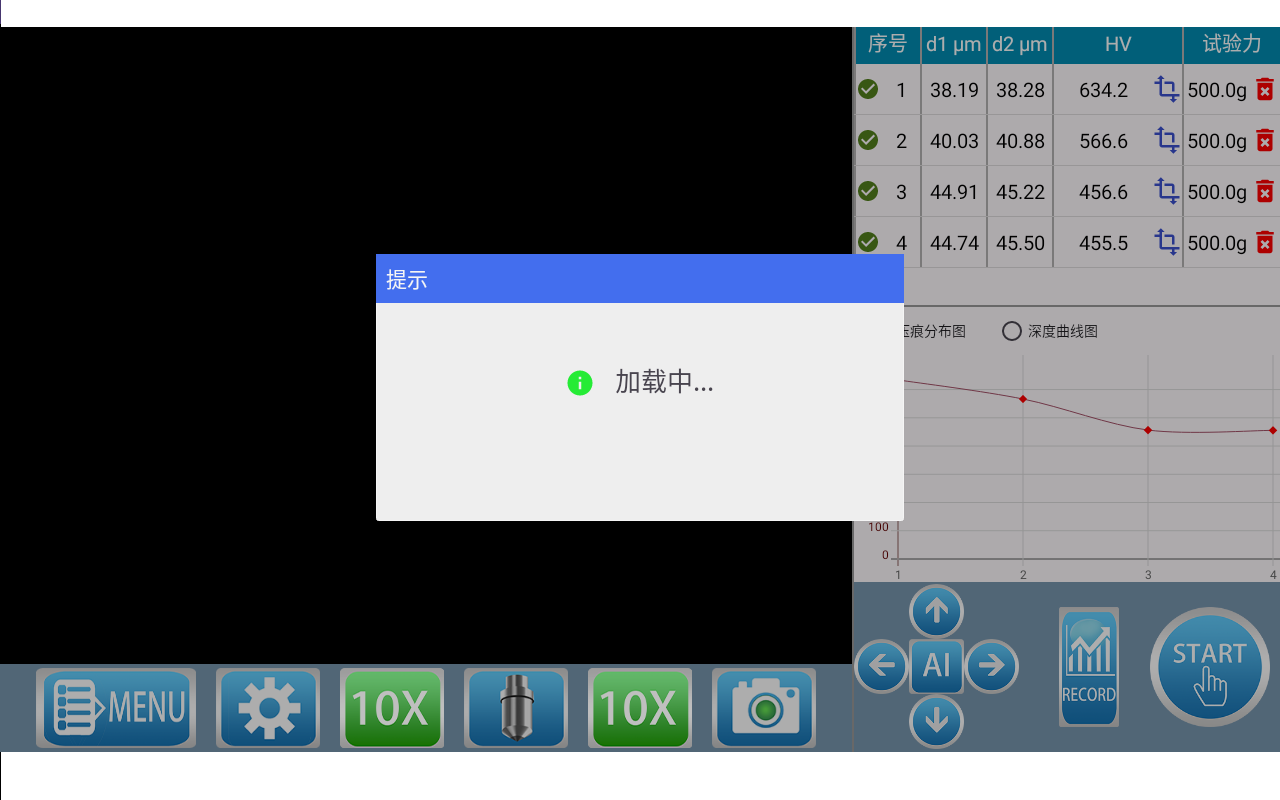The height and width of the screenshot is (800, 1280).
Task: Select the d1 value 44.74
Action: (x=954, y=243)
